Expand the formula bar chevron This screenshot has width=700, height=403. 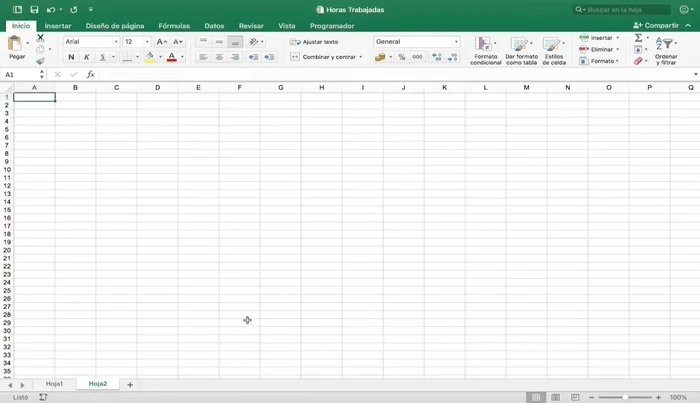coord(696,75)
